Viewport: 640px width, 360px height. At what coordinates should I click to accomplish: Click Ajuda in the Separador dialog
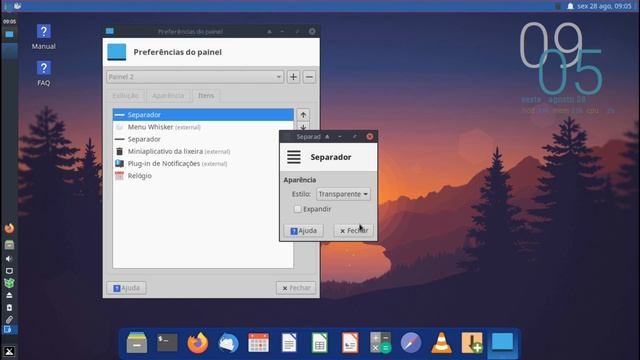pos(303,231)
